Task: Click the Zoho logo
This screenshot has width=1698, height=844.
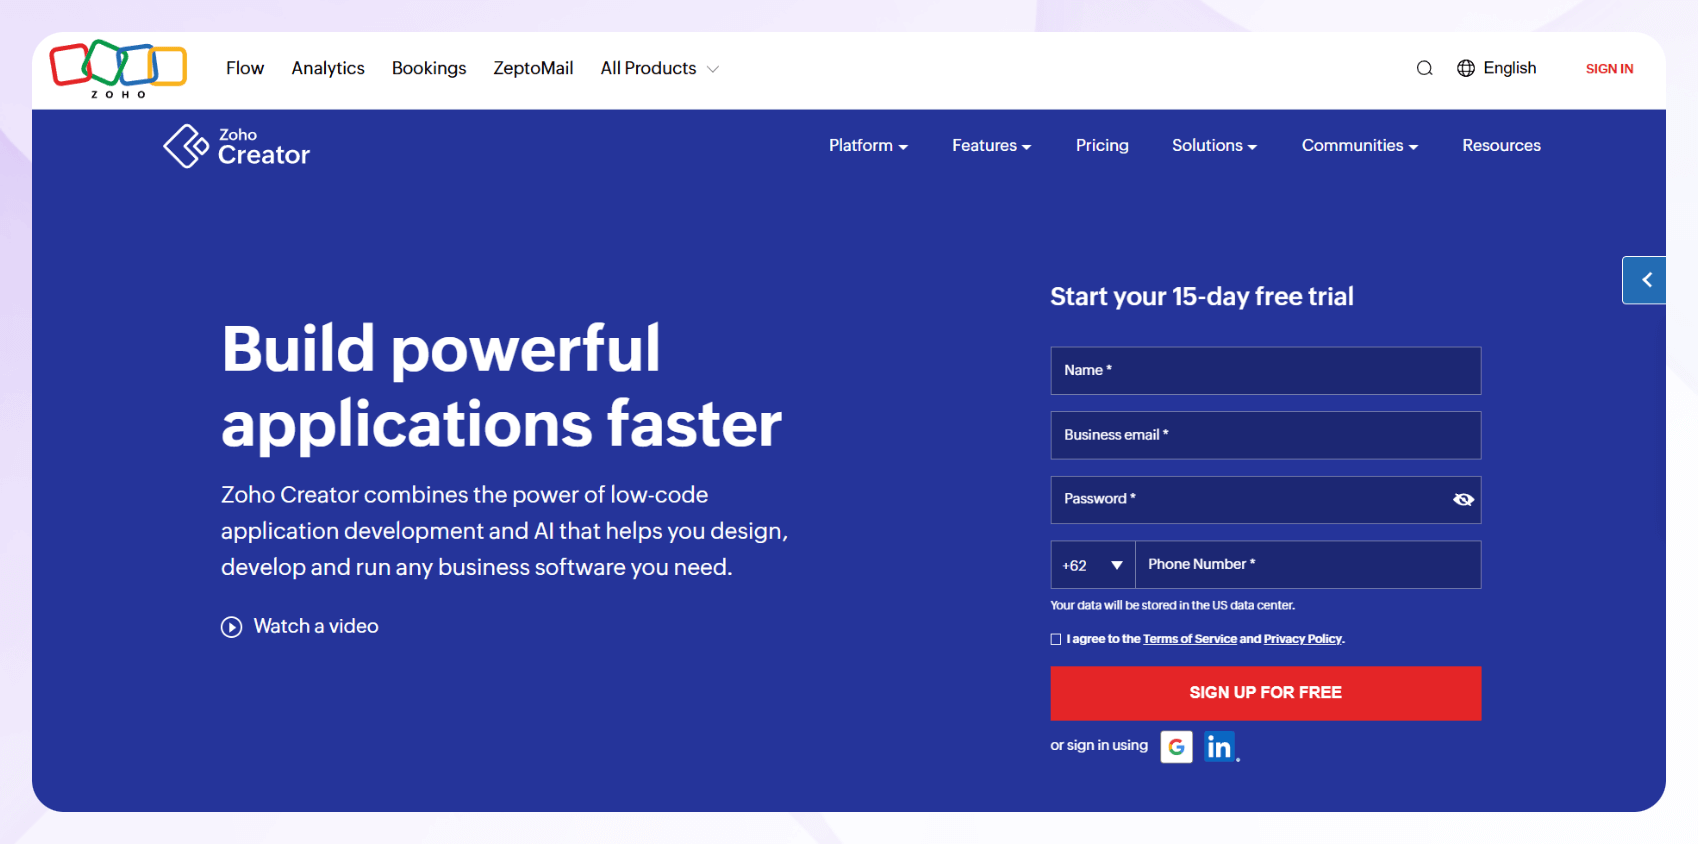Action: pos(118,69)
